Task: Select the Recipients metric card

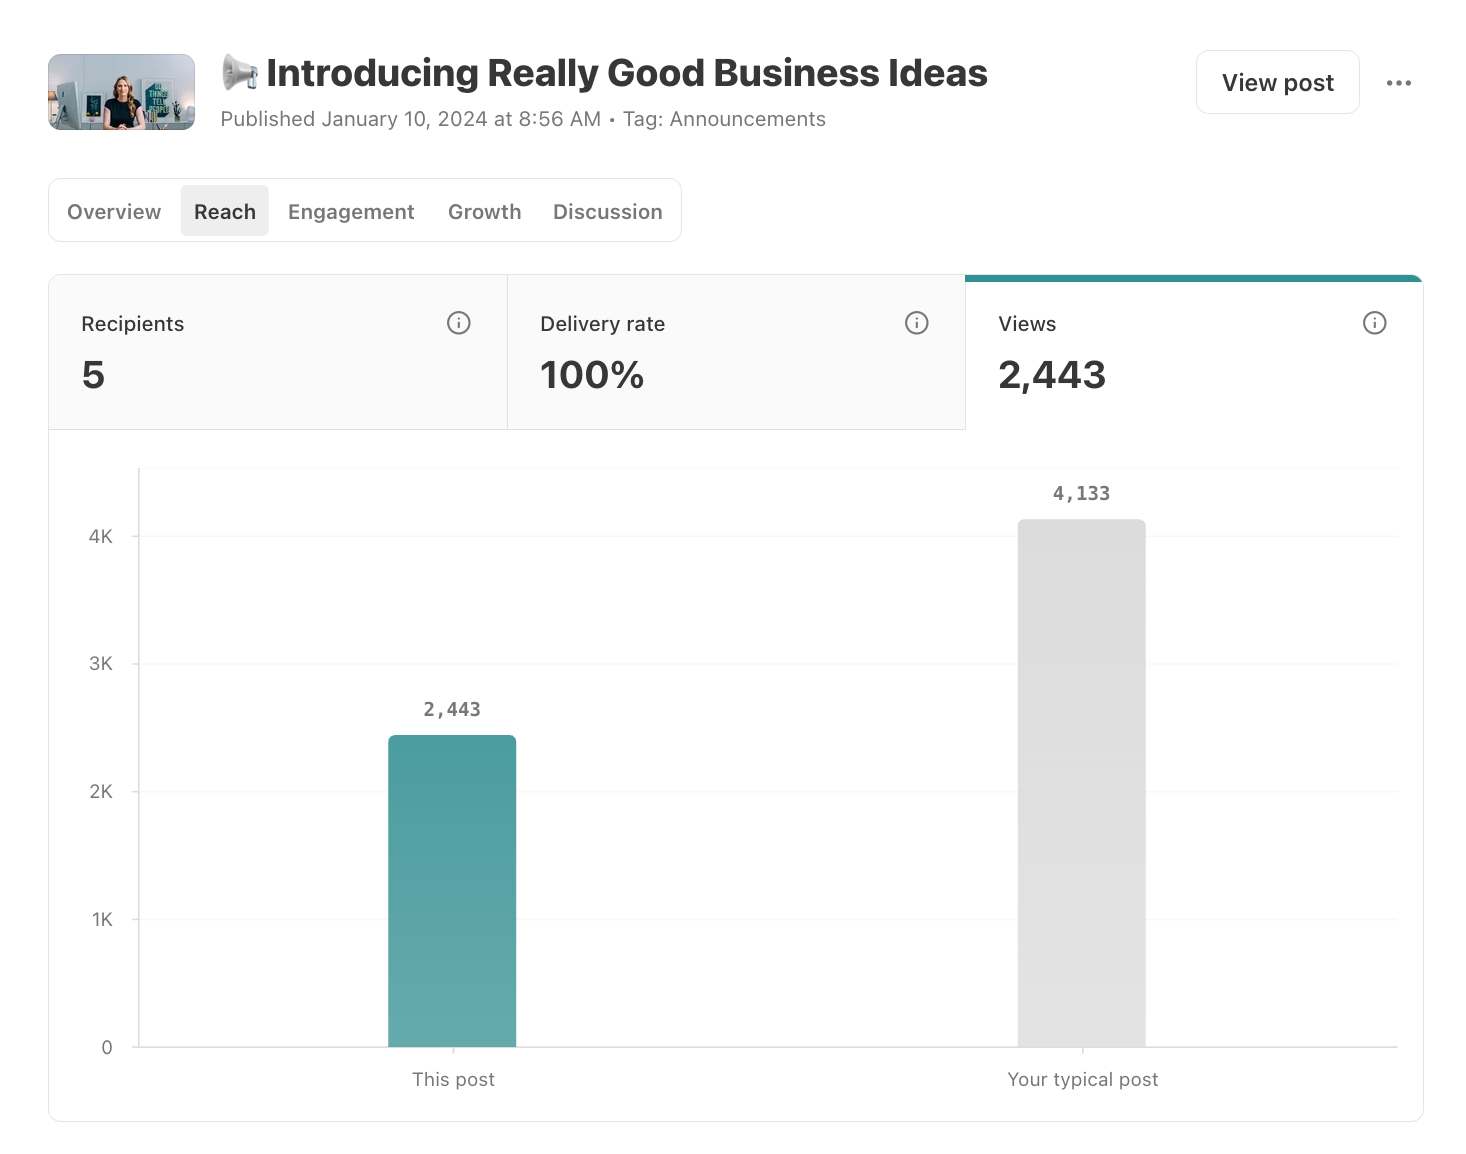Action: (x=278, y=352)
